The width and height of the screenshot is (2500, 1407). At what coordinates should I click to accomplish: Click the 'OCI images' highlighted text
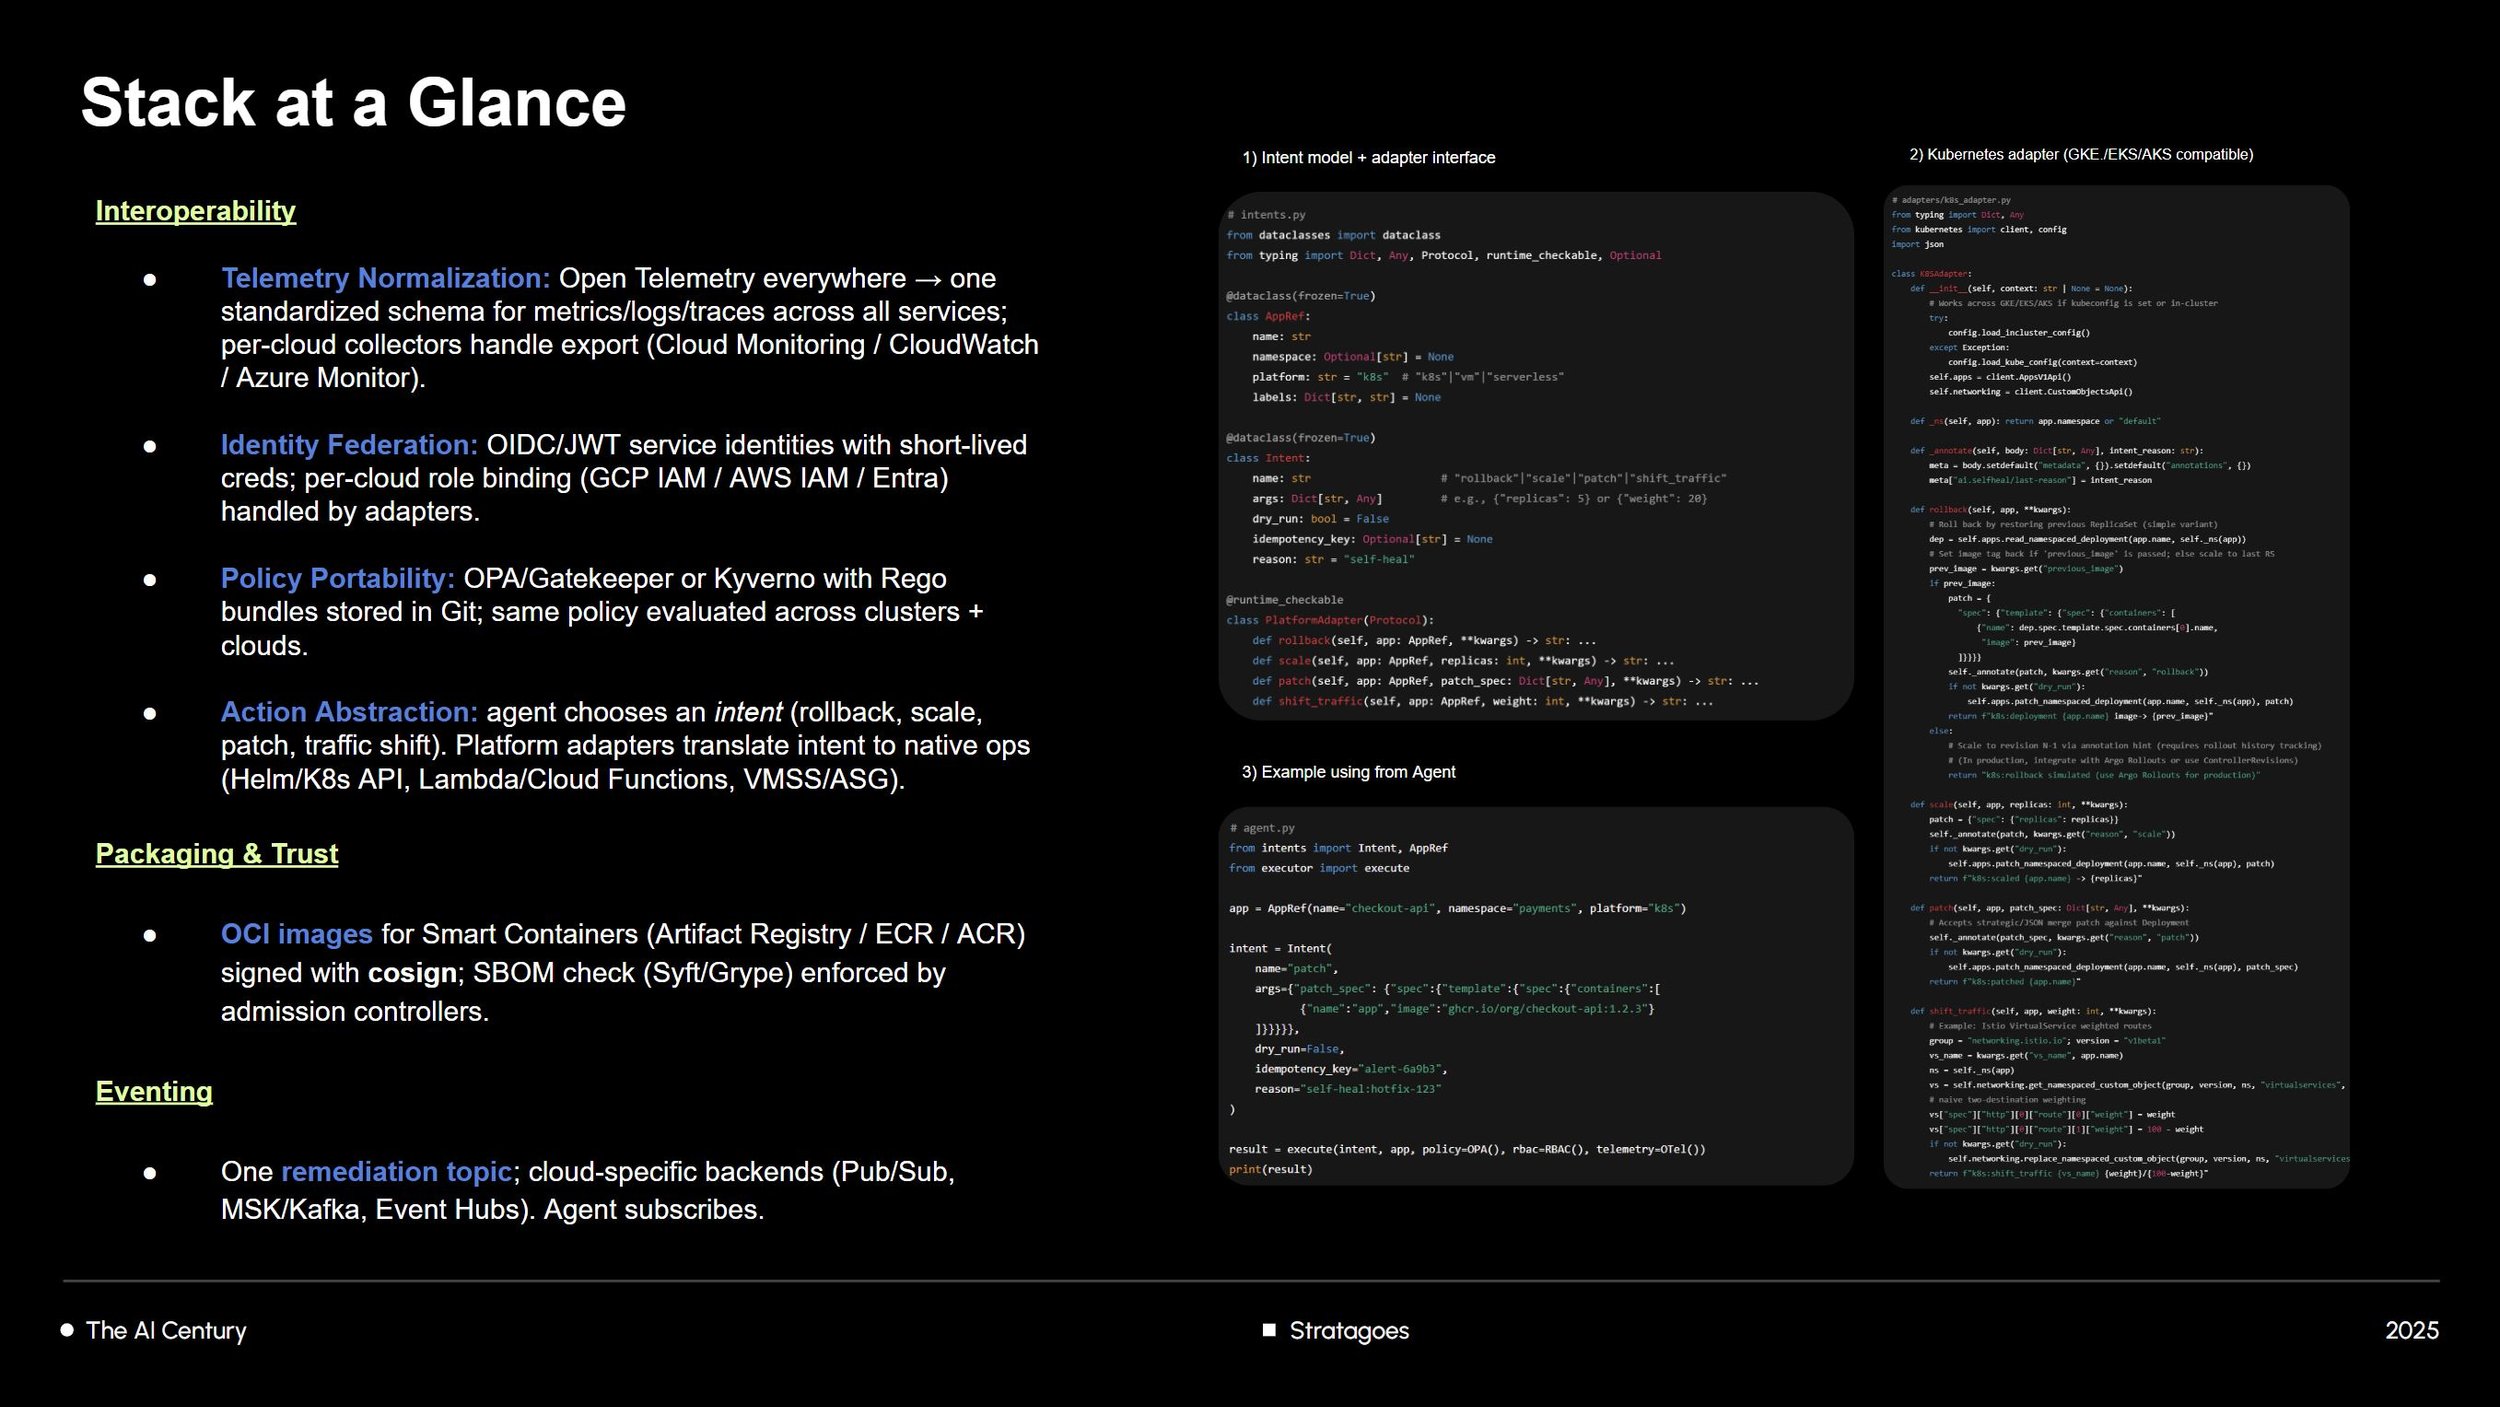(x=296, y=934)
